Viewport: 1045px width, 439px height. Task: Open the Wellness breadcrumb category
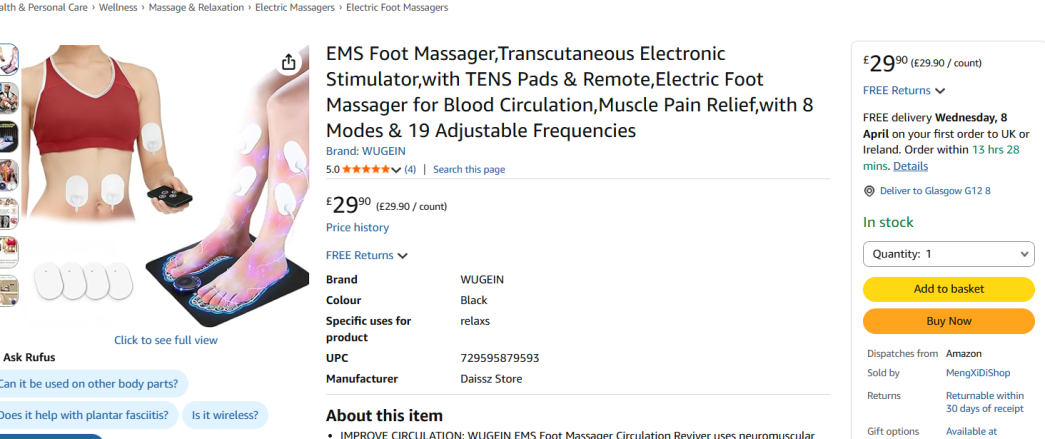click(x=120, y=7)
